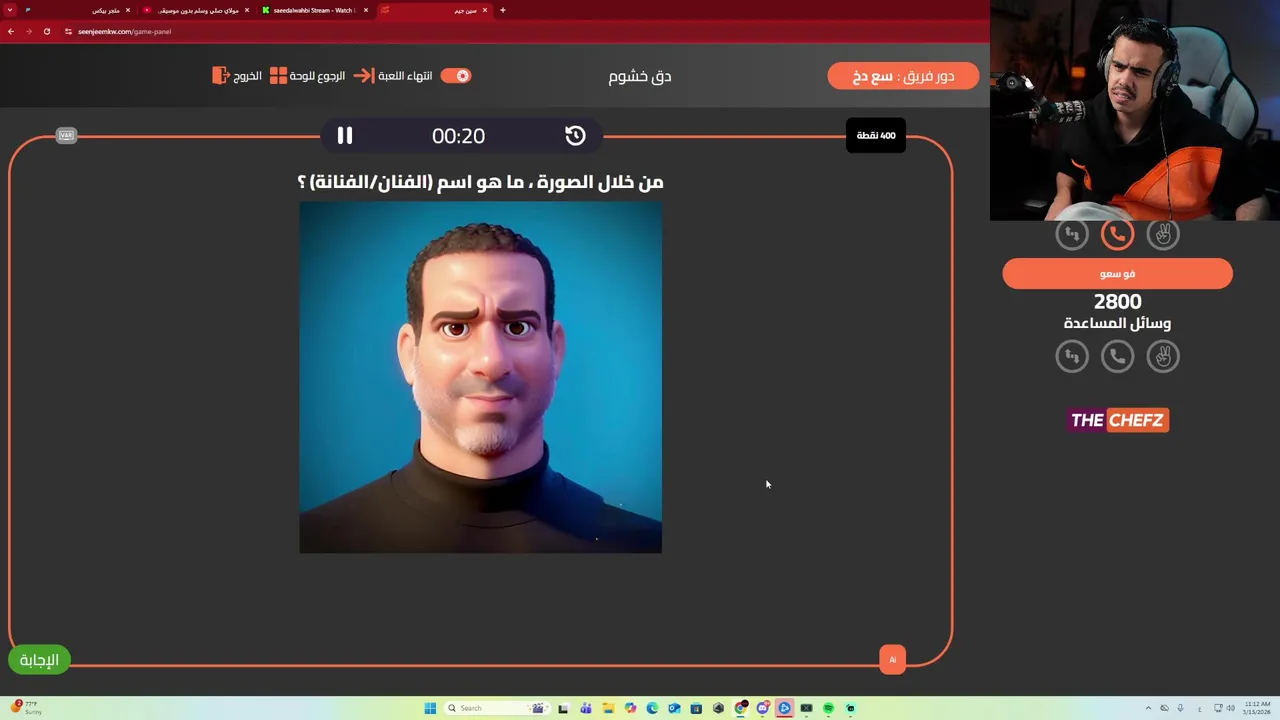Click the orange exit door icon
The height and width of the screenshot is (720, 1280).
221,76
